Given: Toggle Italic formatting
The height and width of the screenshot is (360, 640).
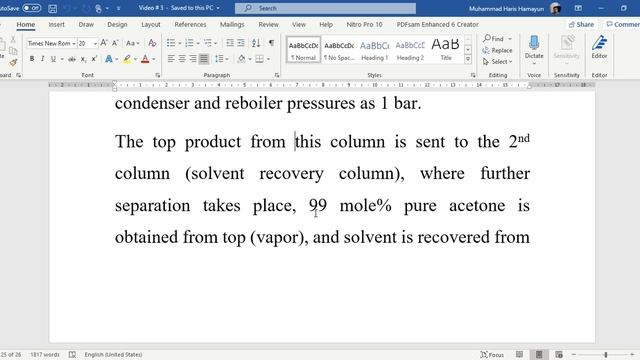Looking at the screenshot, I should pos(42,59).
